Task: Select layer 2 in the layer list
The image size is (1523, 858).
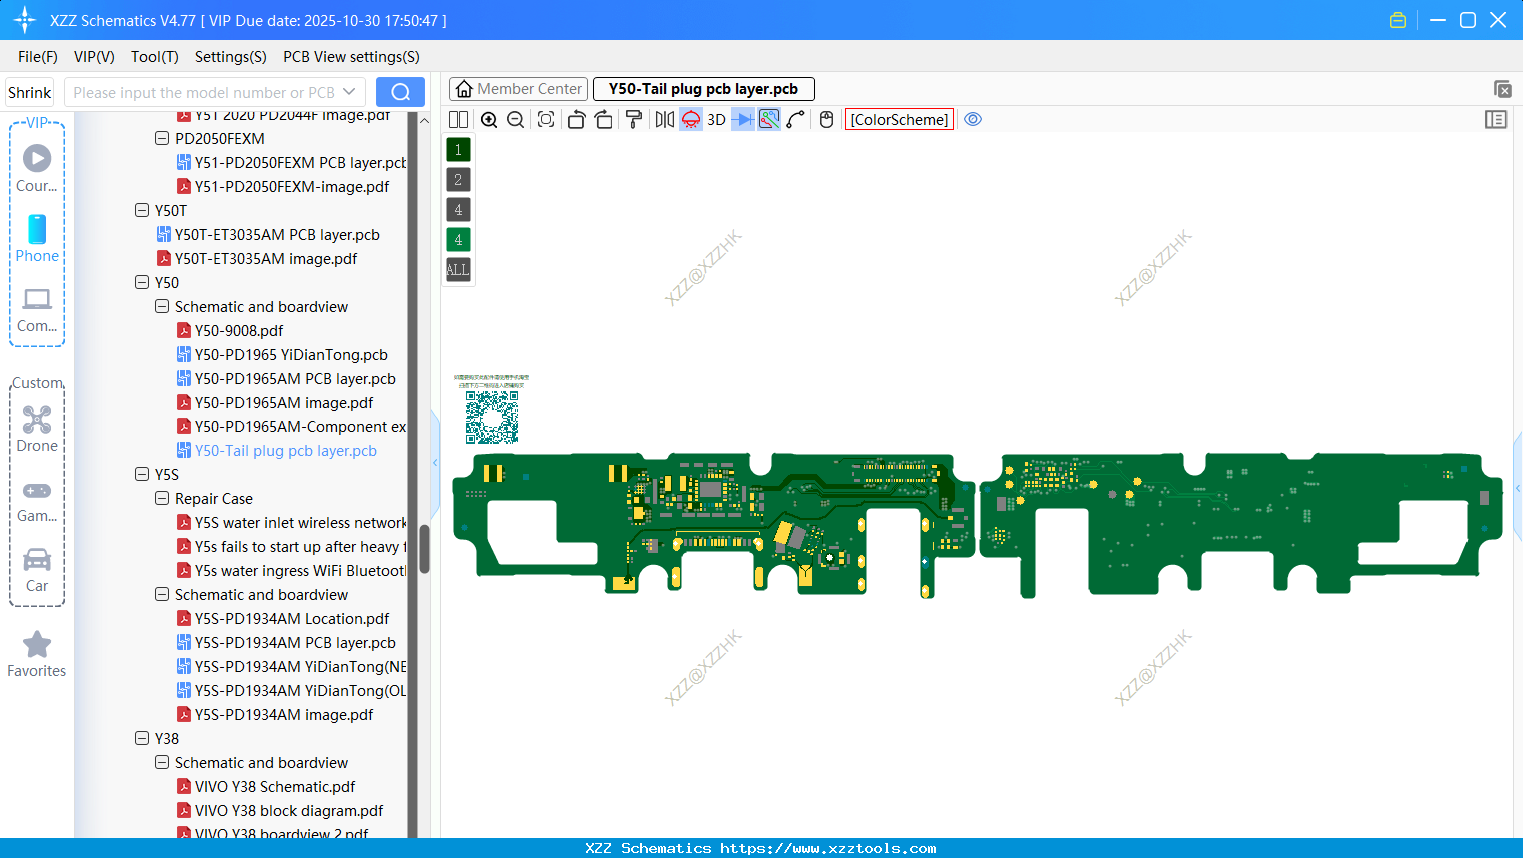Action: tap(457, 179)
